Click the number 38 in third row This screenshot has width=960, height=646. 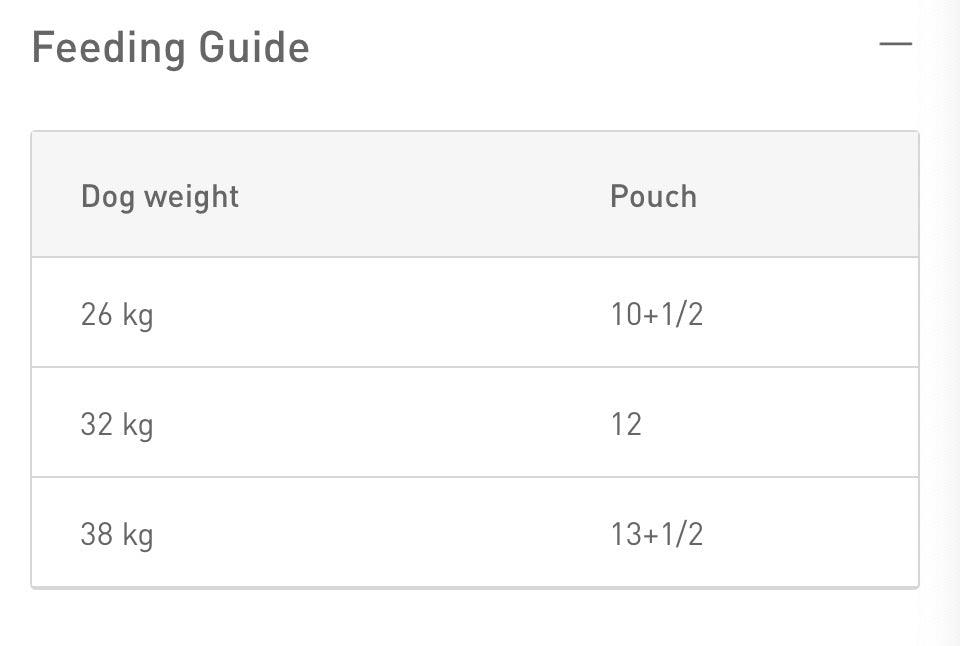pos(97,533)
